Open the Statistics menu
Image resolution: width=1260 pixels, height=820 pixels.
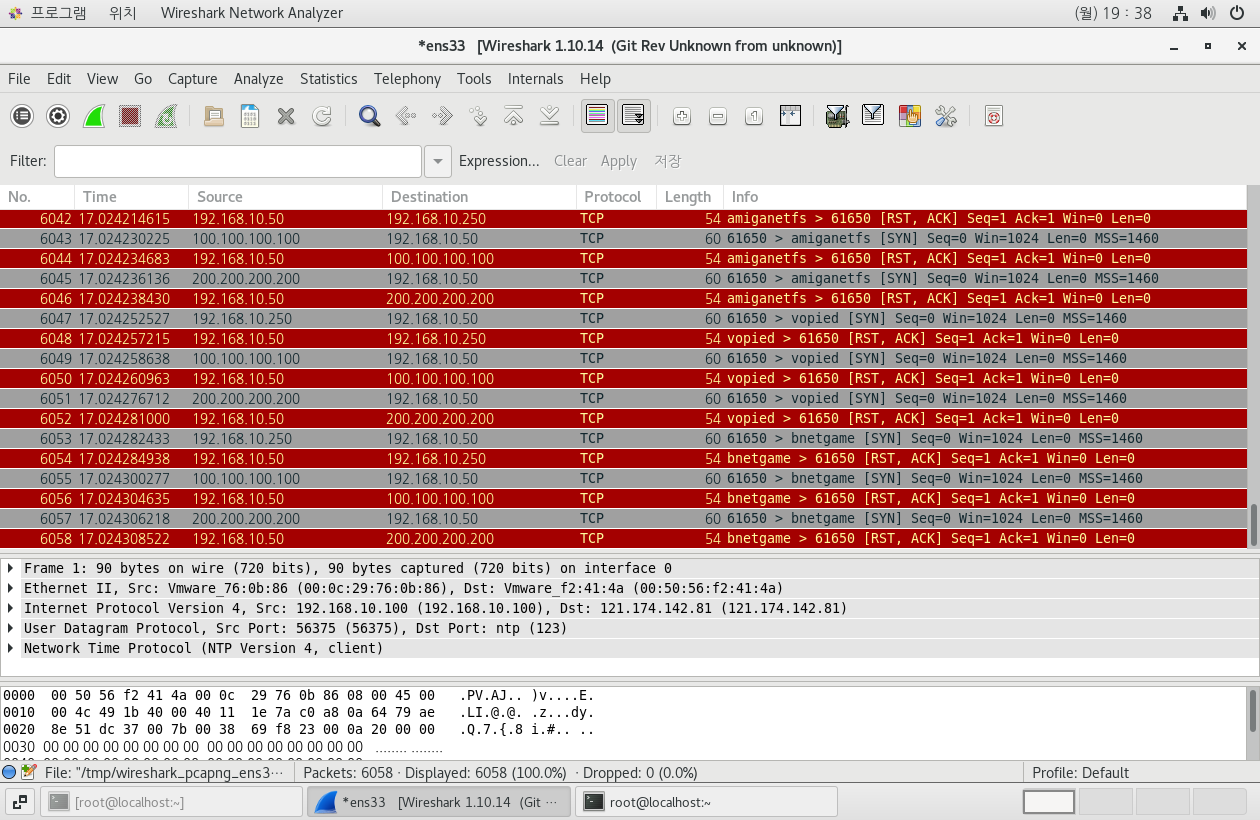[x=328, y=78]
